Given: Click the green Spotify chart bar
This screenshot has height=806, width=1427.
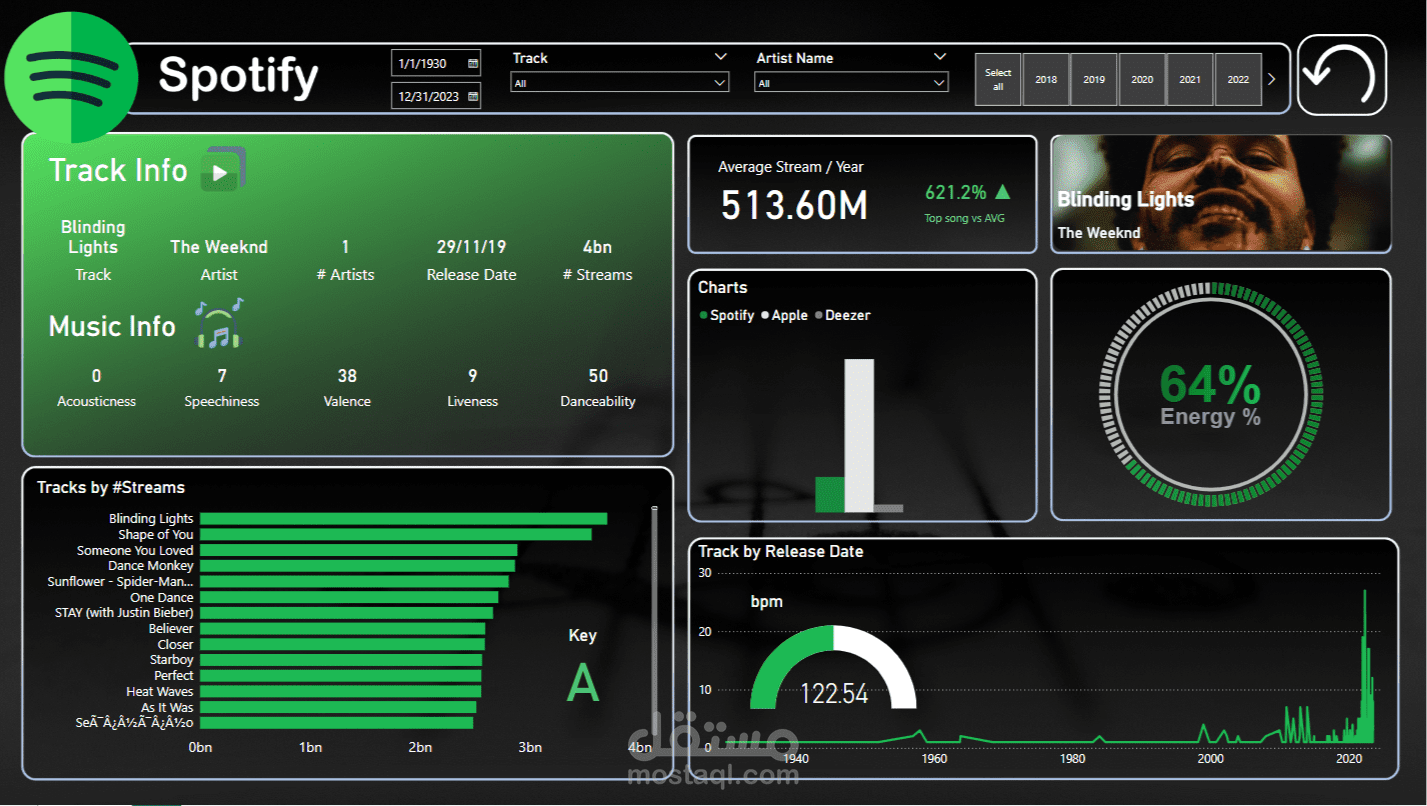Looking at the screenshot, I should [830, 494].
